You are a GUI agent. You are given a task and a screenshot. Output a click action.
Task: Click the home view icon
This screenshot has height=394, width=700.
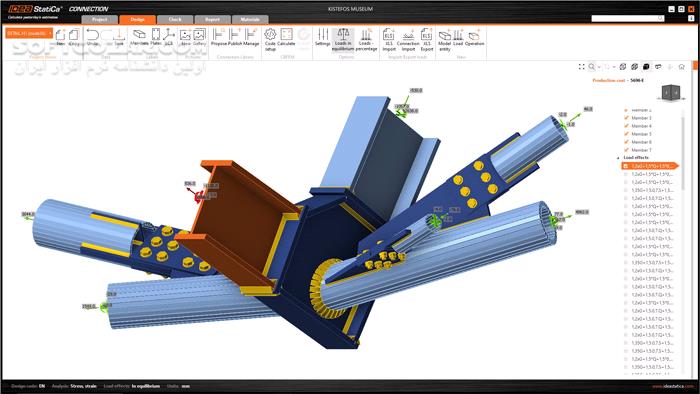tap(681, 66)
